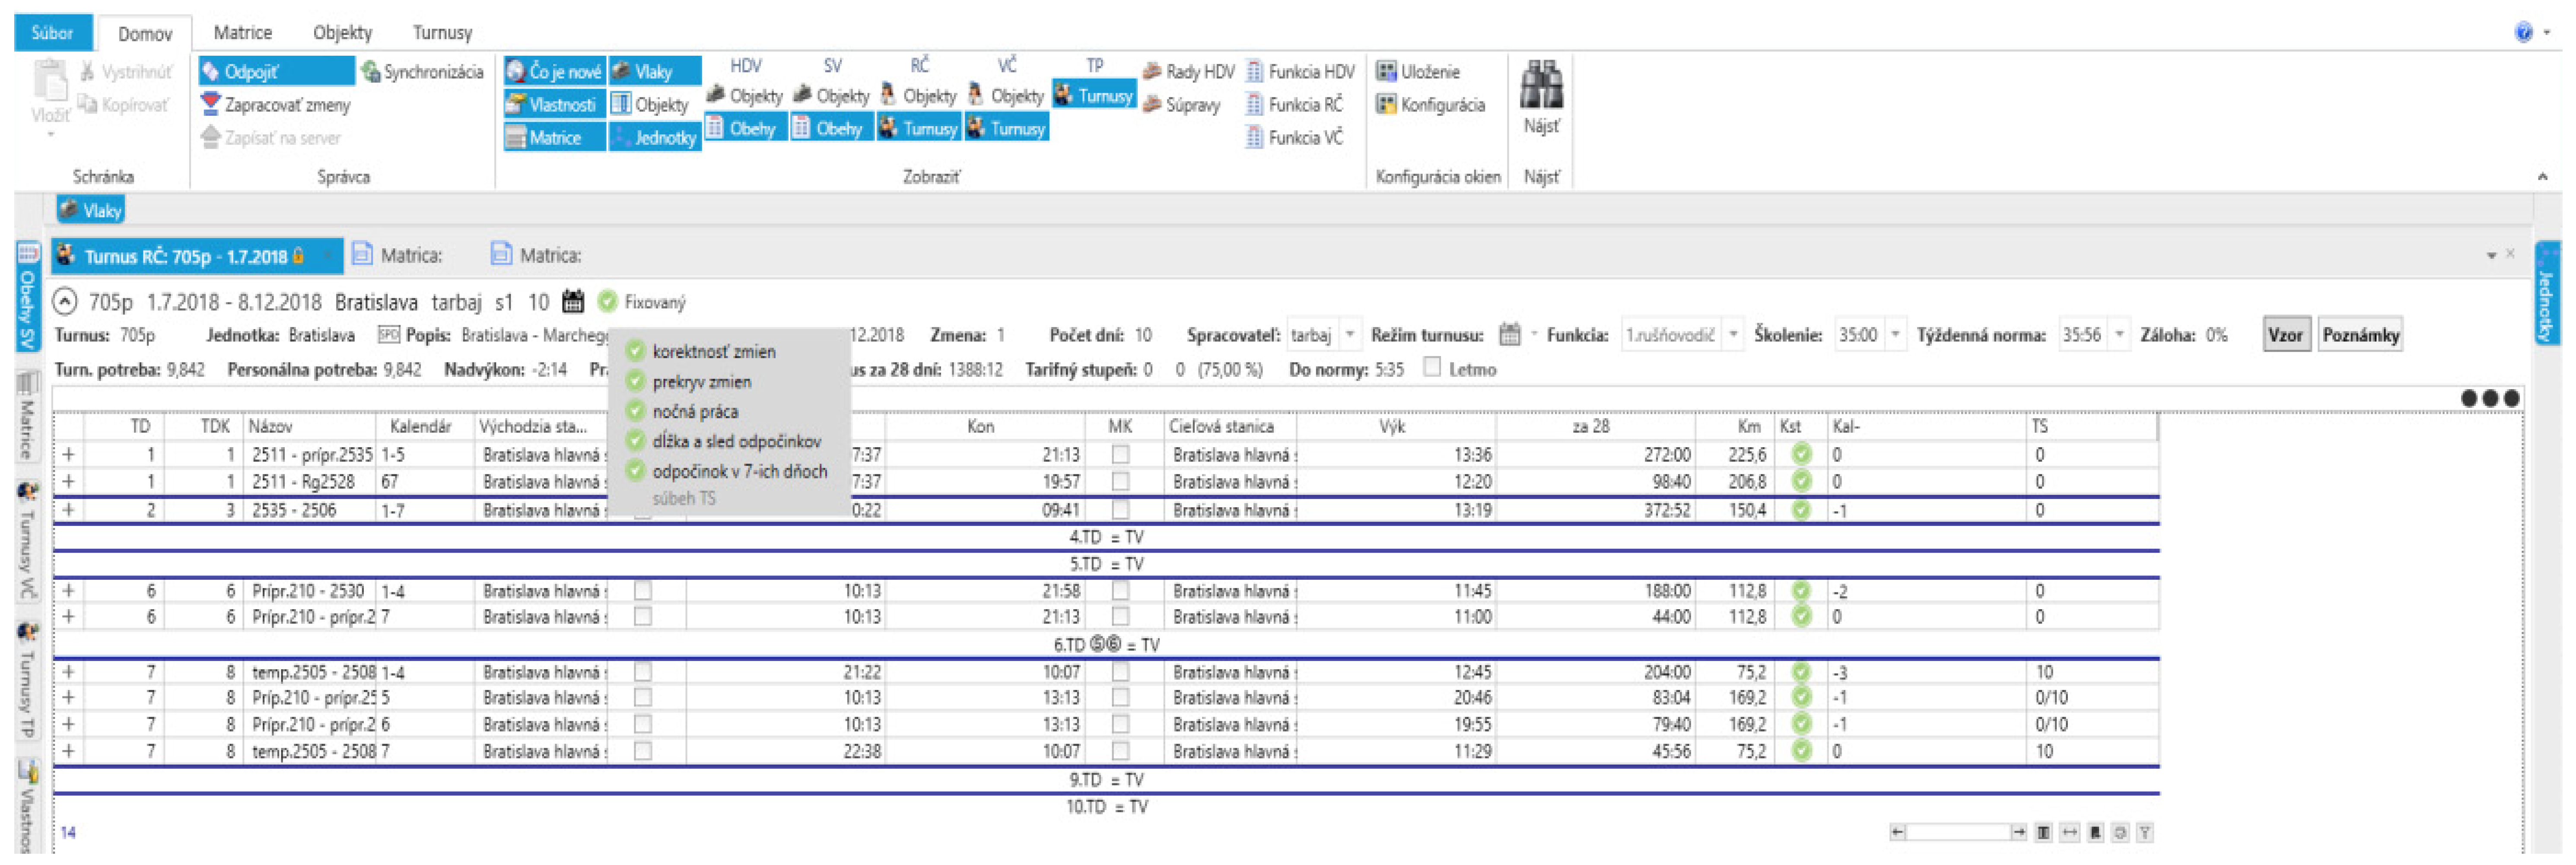2576x865 pixels.
Task: Open the Súpravy view icon
Action: pyautogui.click(x=1152, y=105)
